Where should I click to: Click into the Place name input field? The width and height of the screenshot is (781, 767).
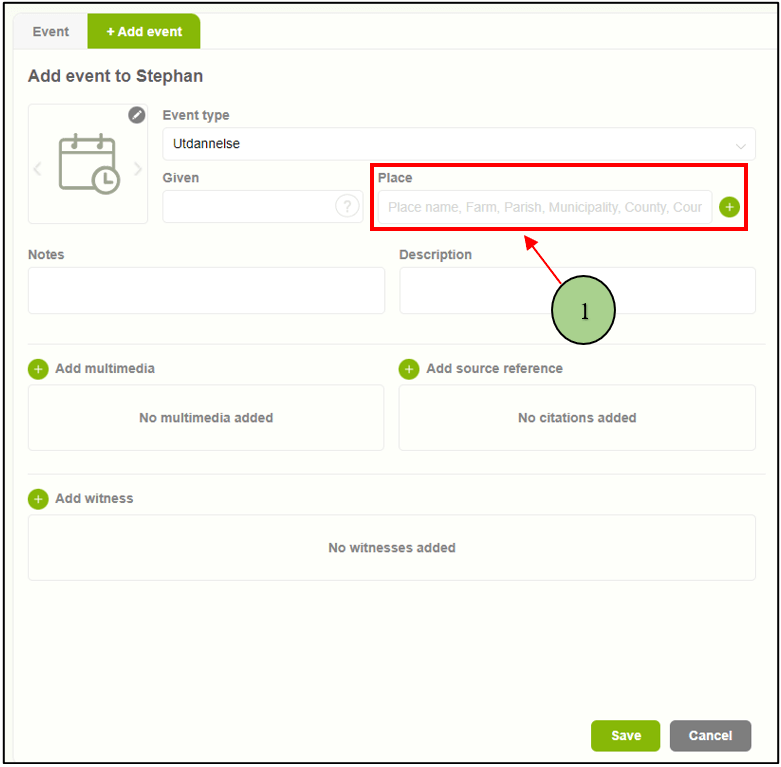[544, 207]
